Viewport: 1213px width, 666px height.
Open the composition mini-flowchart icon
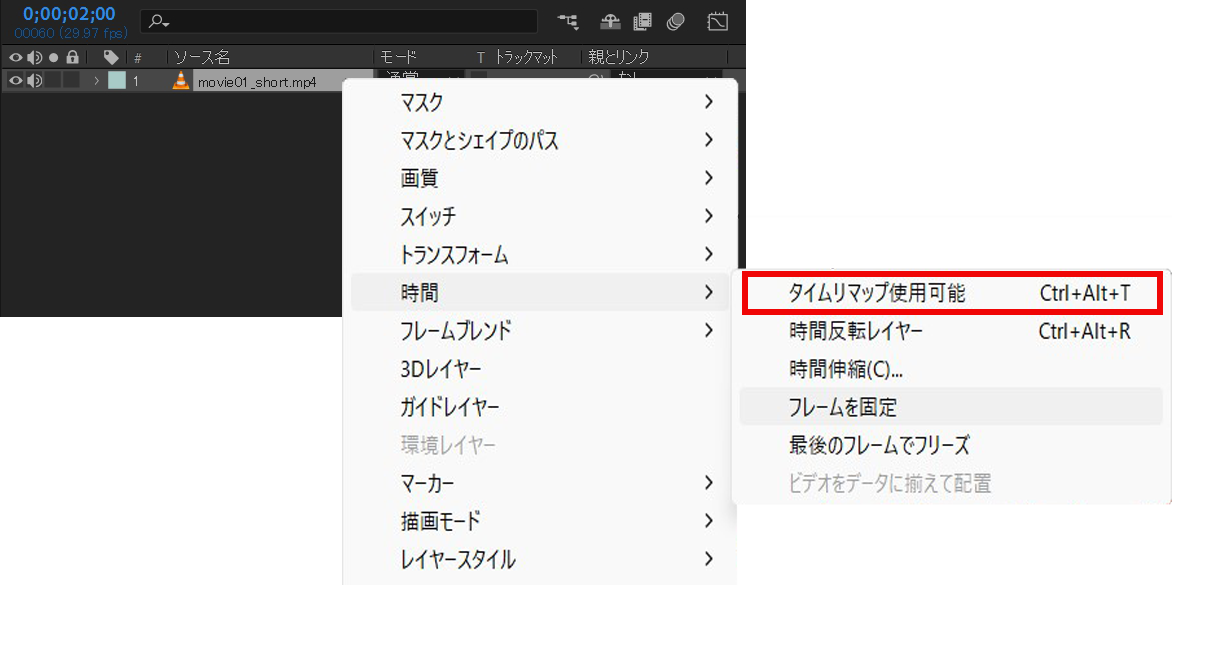pos(569,21)
